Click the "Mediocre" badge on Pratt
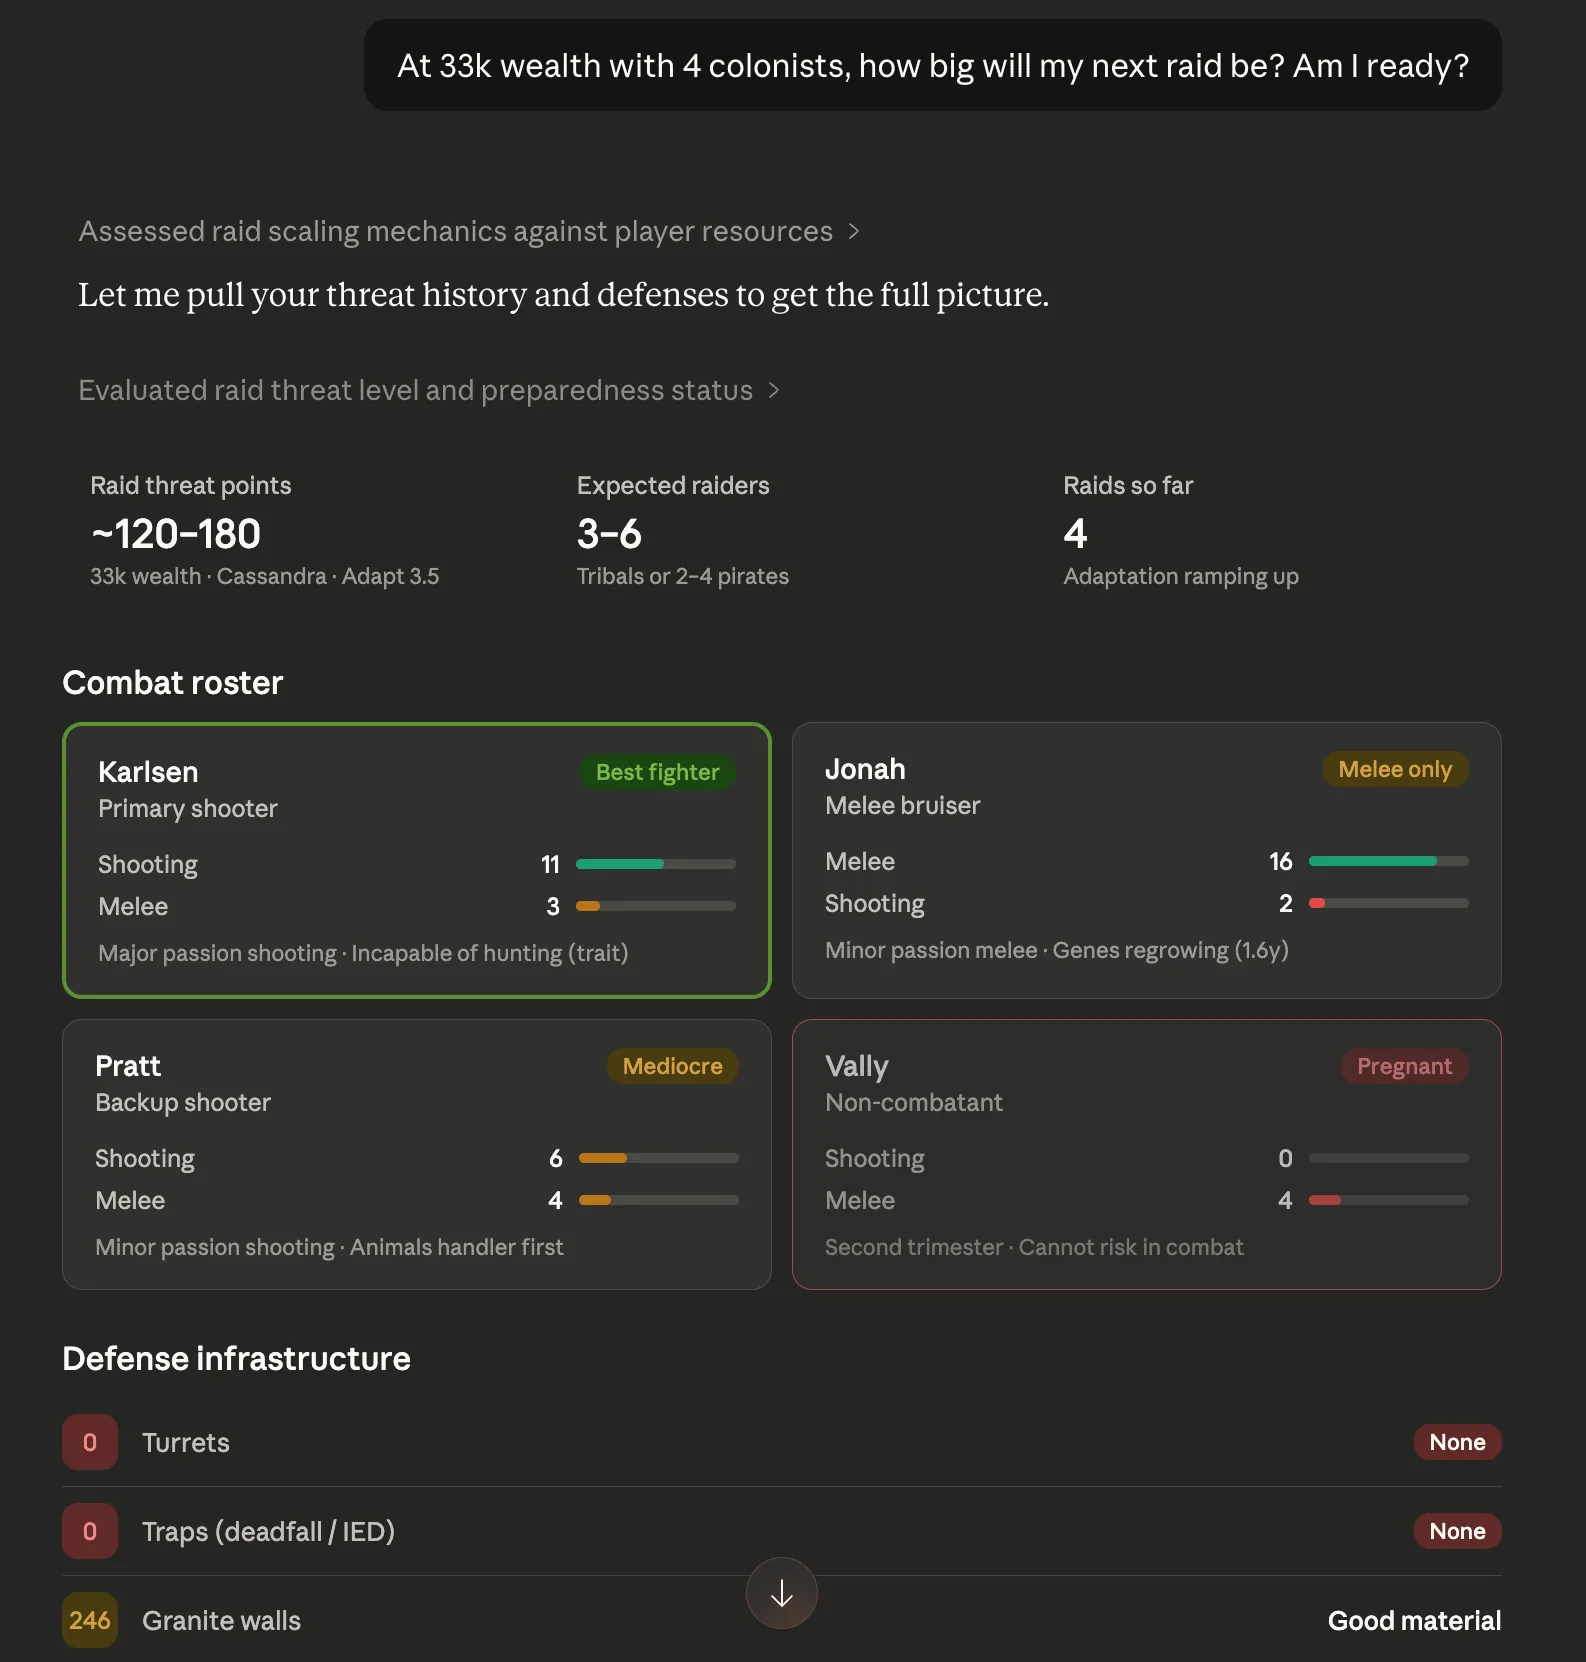Screen dimensions: 1586x1662 672,1066
